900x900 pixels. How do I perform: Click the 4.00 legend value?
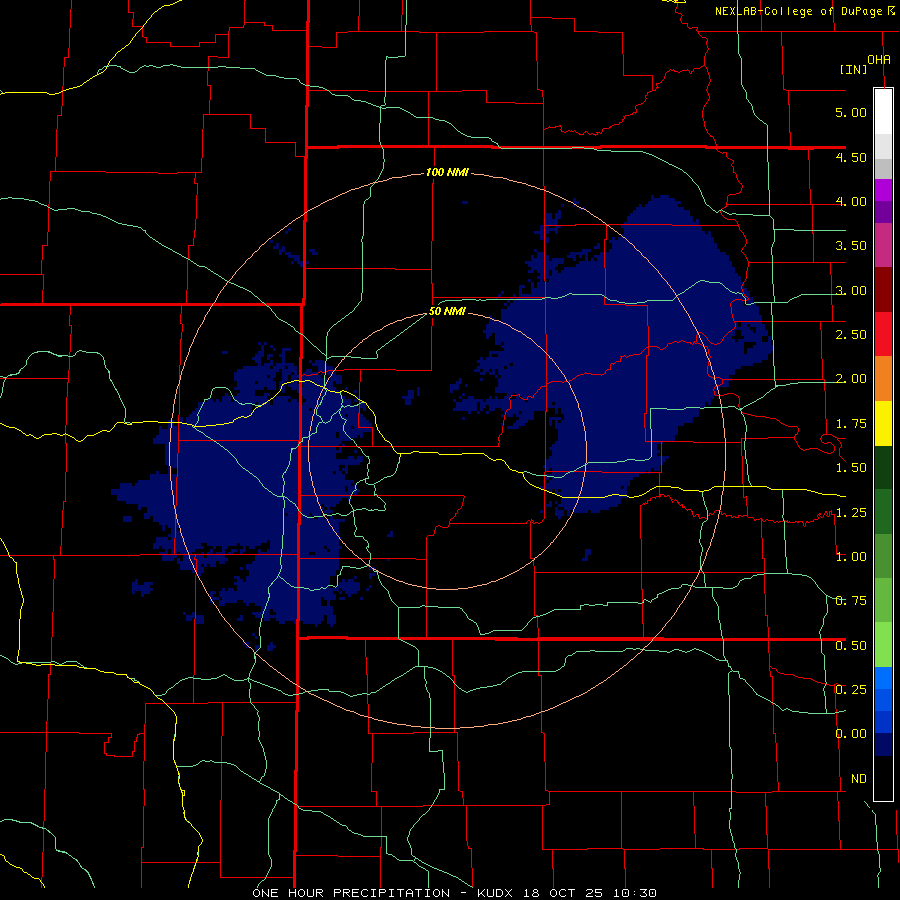tap(851, 201)
